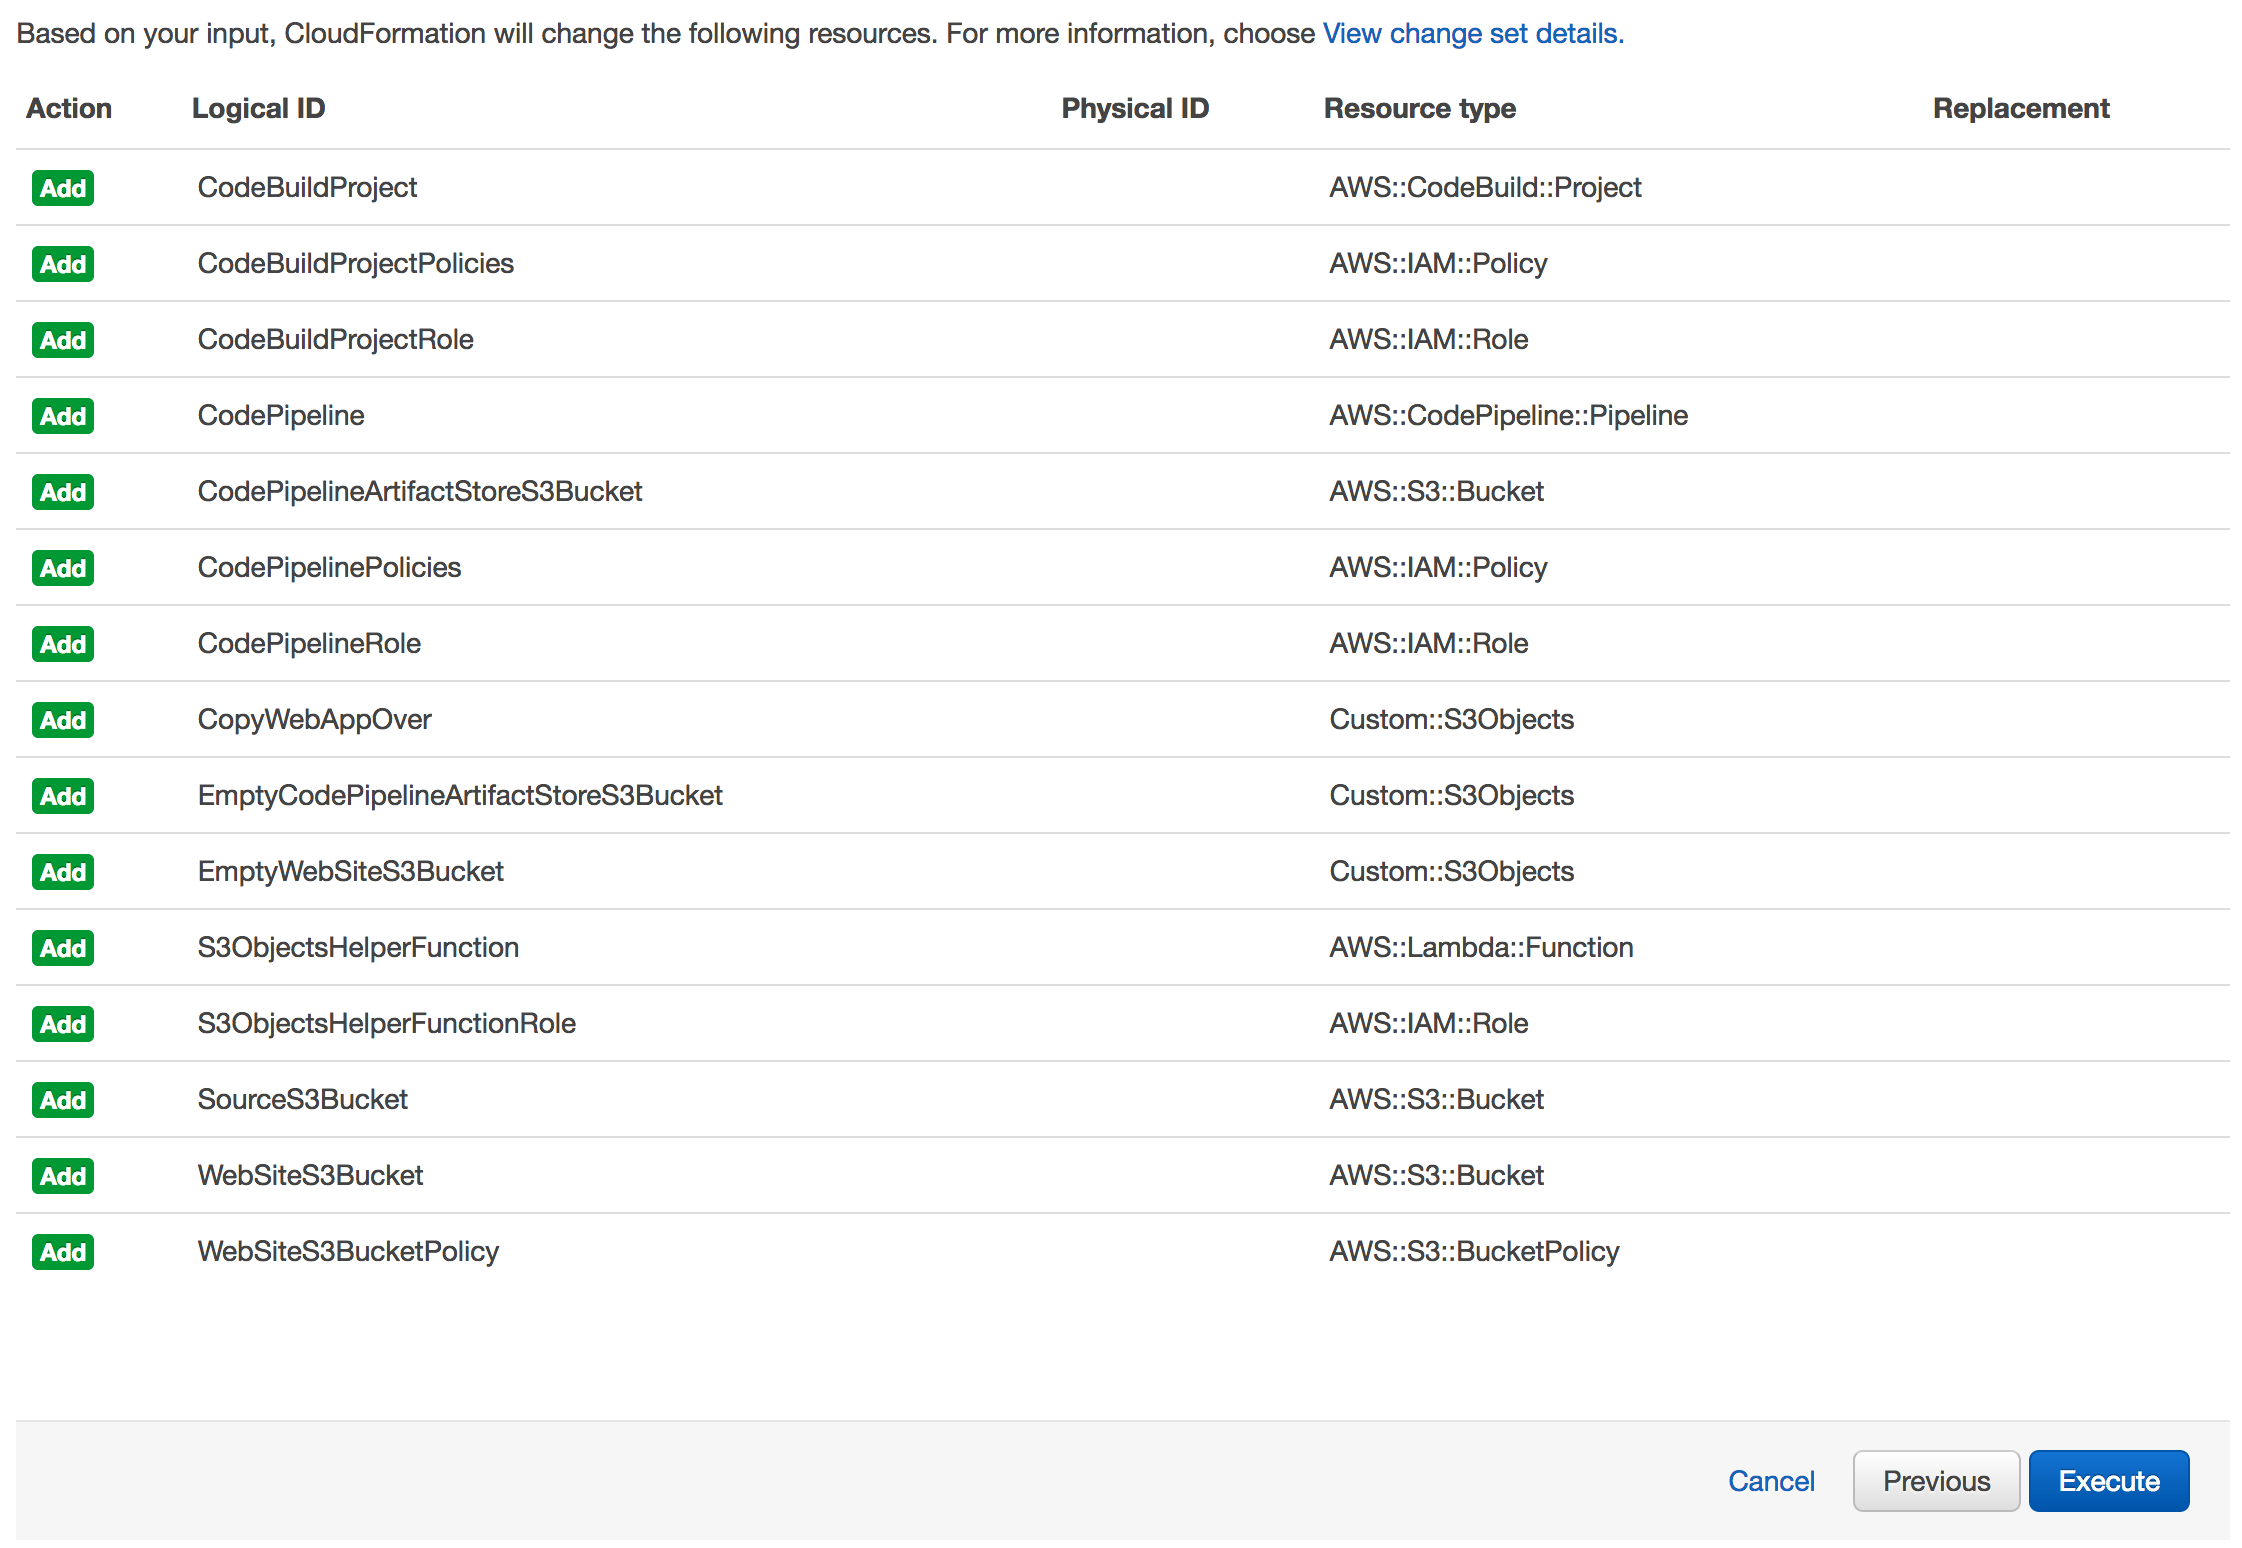Select the SourceS3Bucket logical ID
This screenshot has height=1548, width=2242.
click(x=302, y=1100)
